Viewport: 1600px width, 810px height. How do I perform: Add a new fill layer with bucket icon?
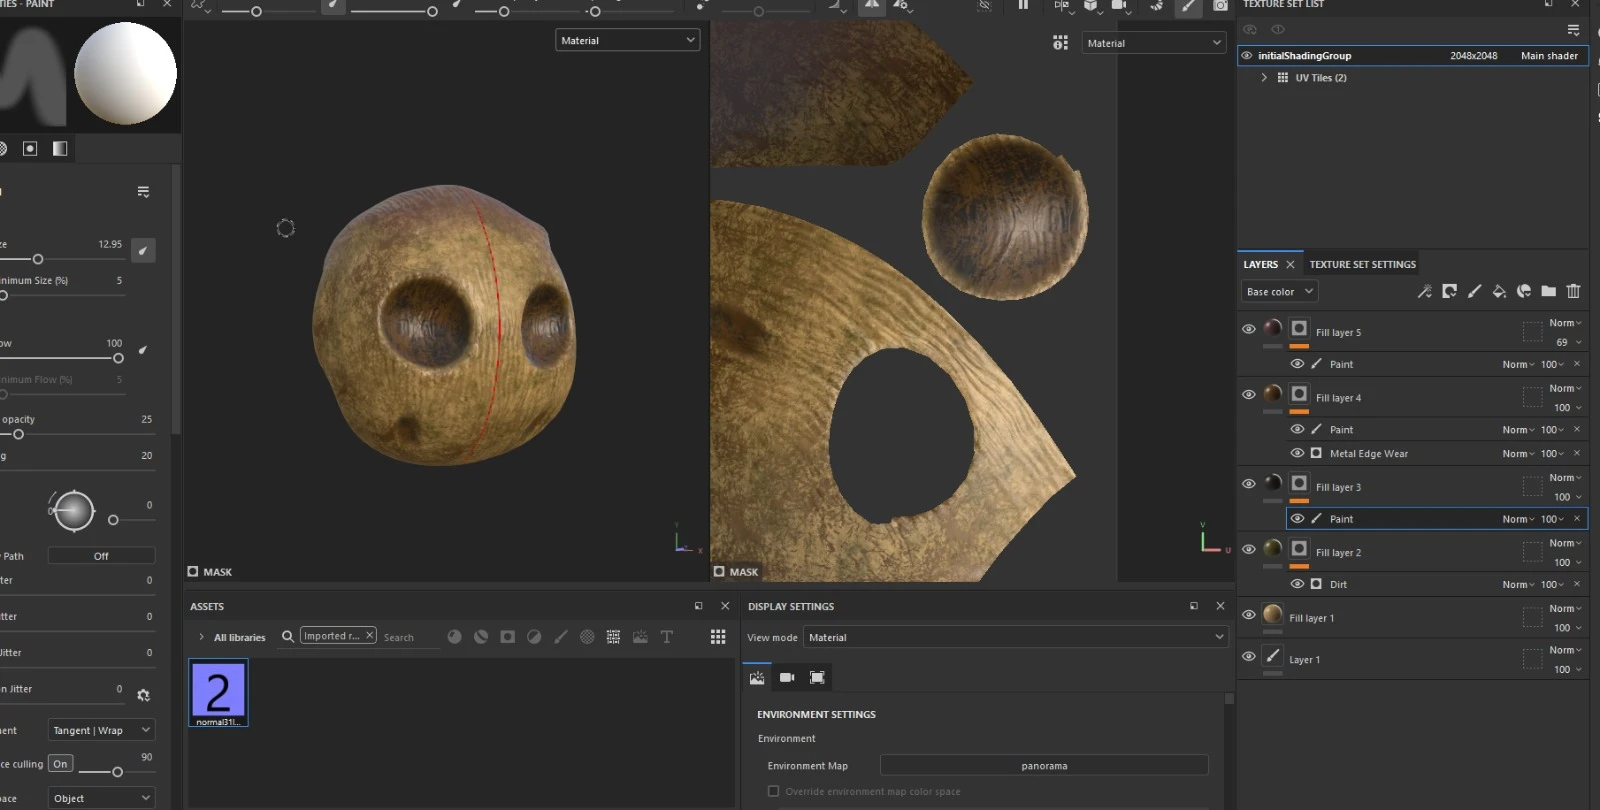[x=1499, y=291]
